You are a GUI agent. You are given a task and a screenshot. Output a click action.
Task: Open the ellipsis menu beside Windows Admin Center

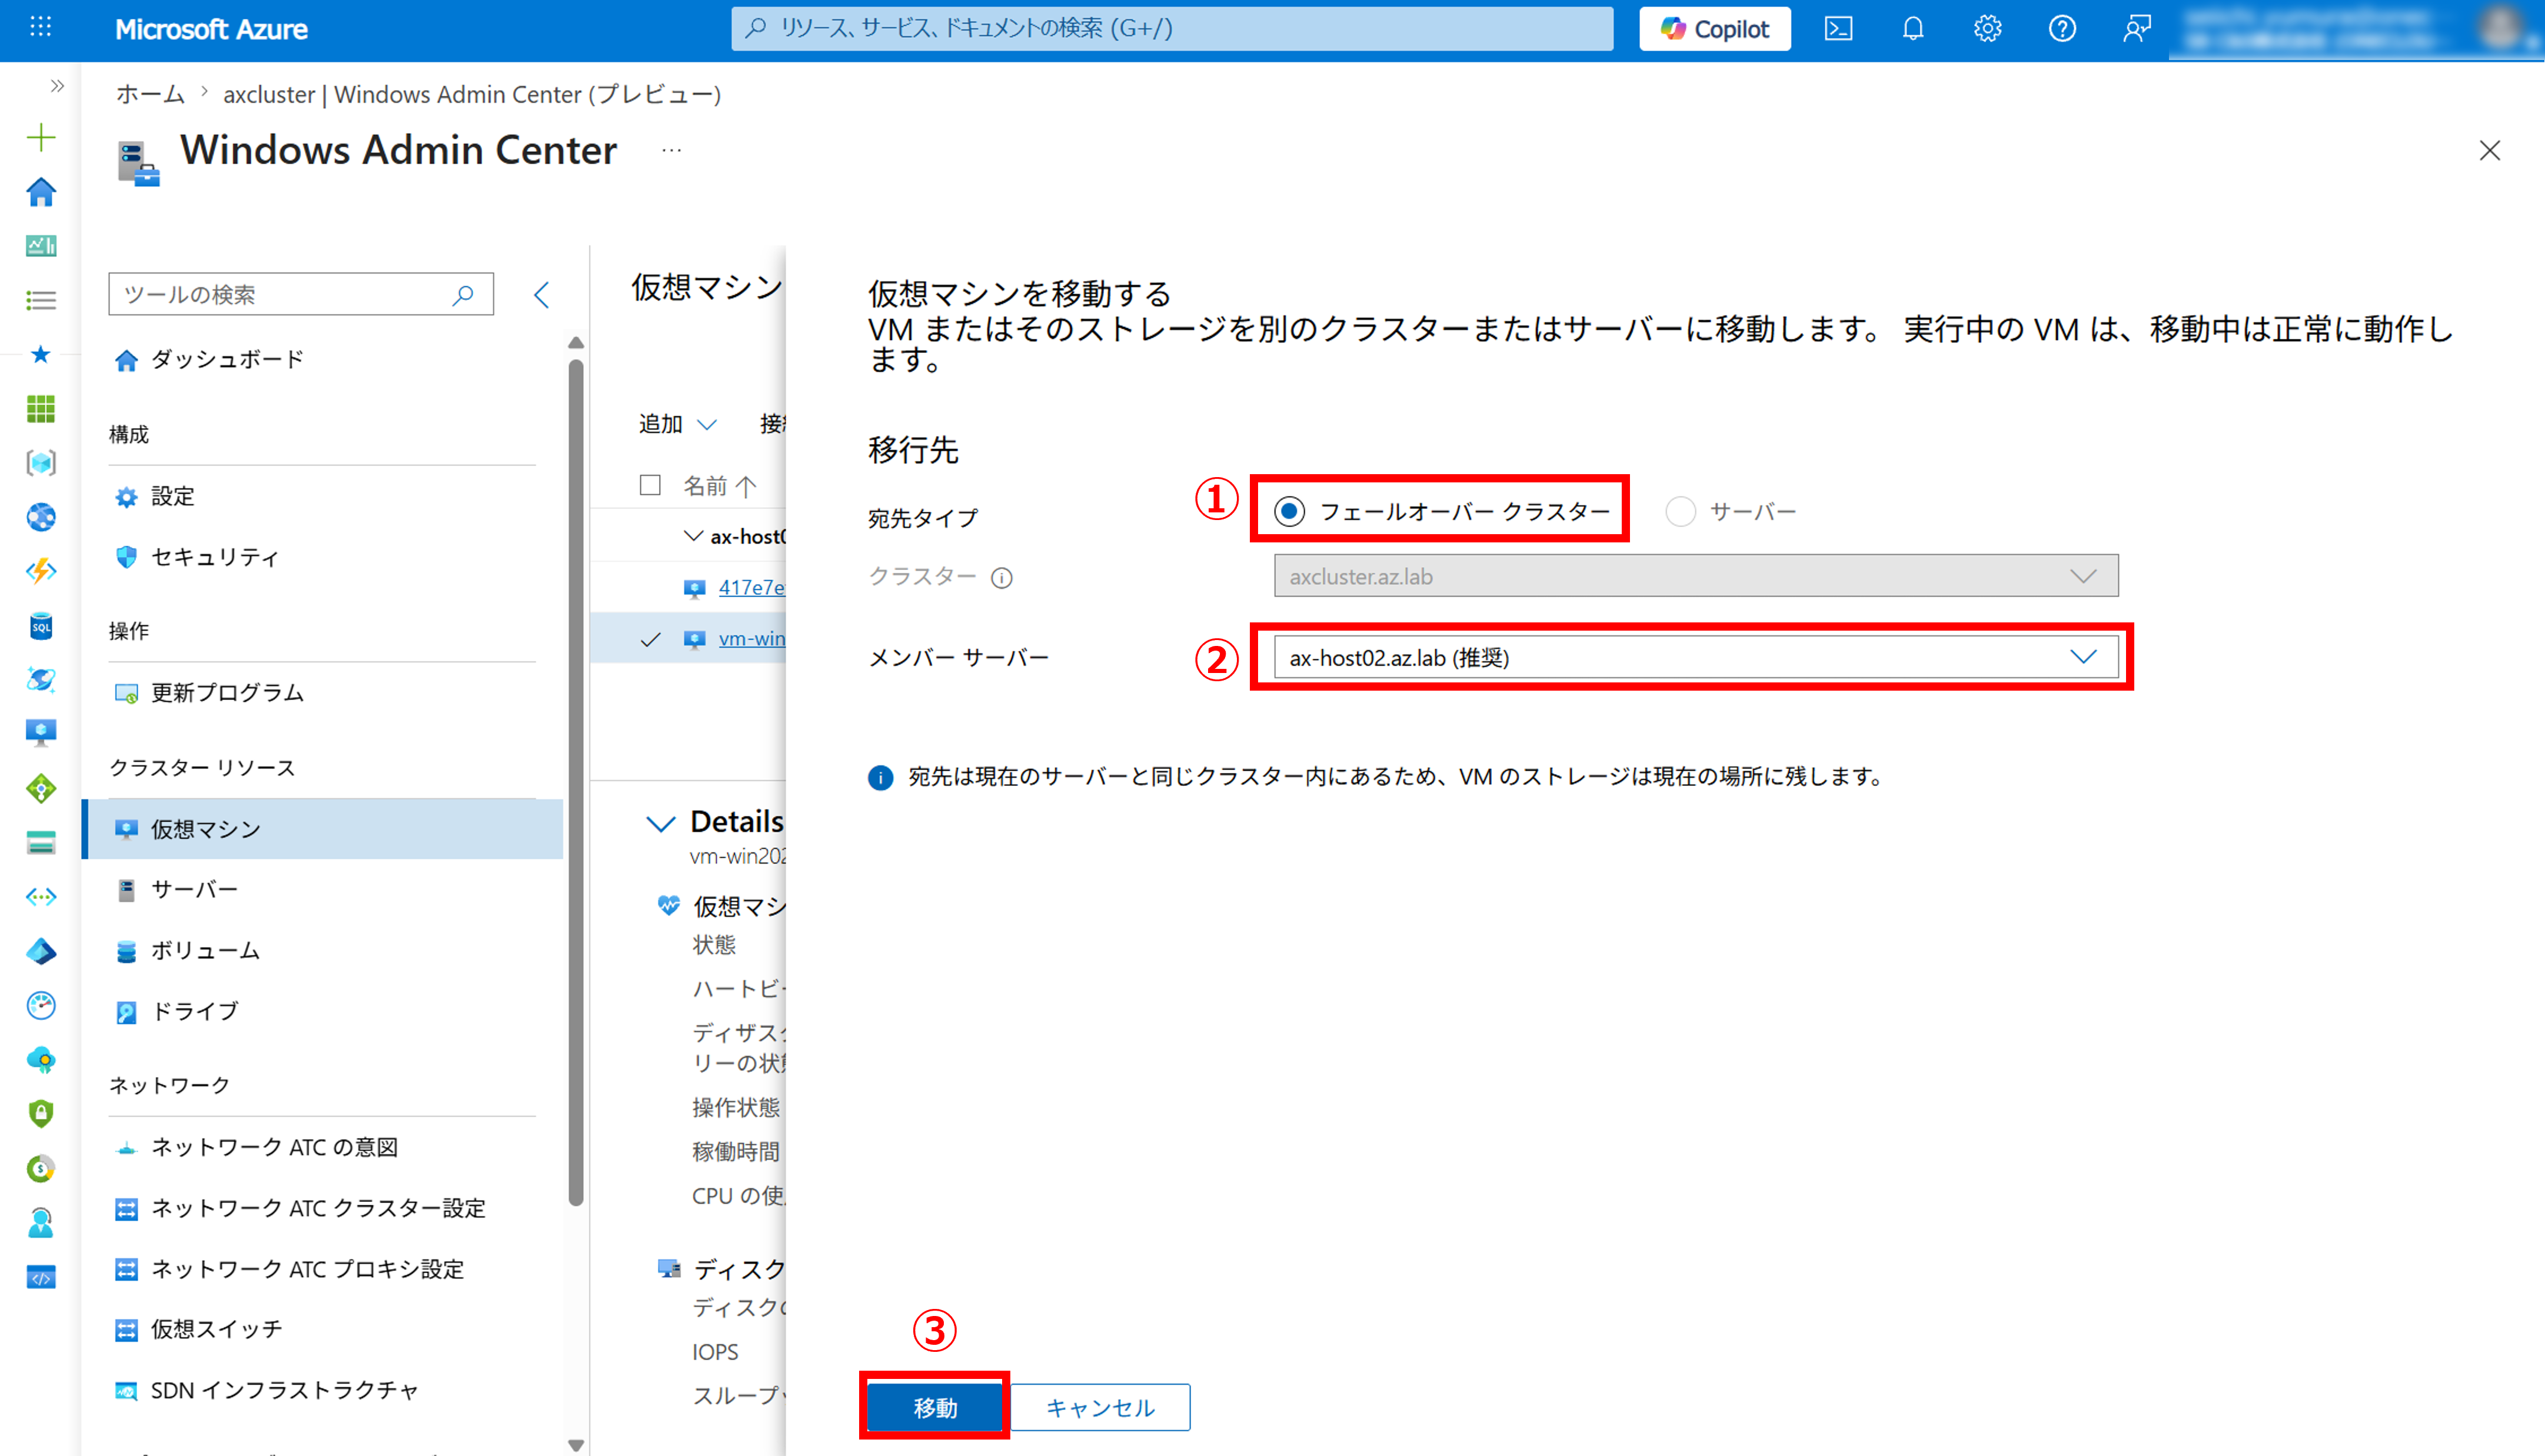pyautogui.click(x=671, y=151)
